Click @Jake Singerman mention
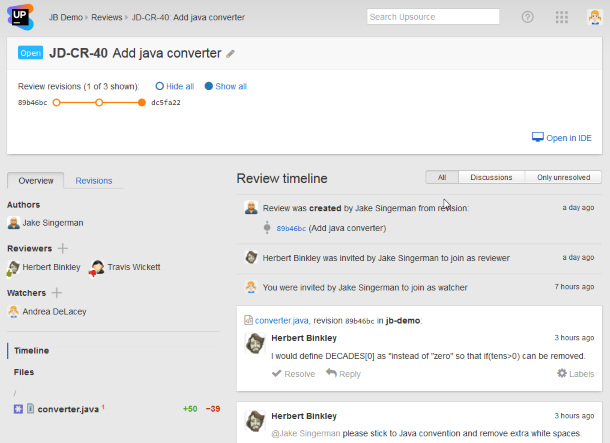 (x=306, y=433)
